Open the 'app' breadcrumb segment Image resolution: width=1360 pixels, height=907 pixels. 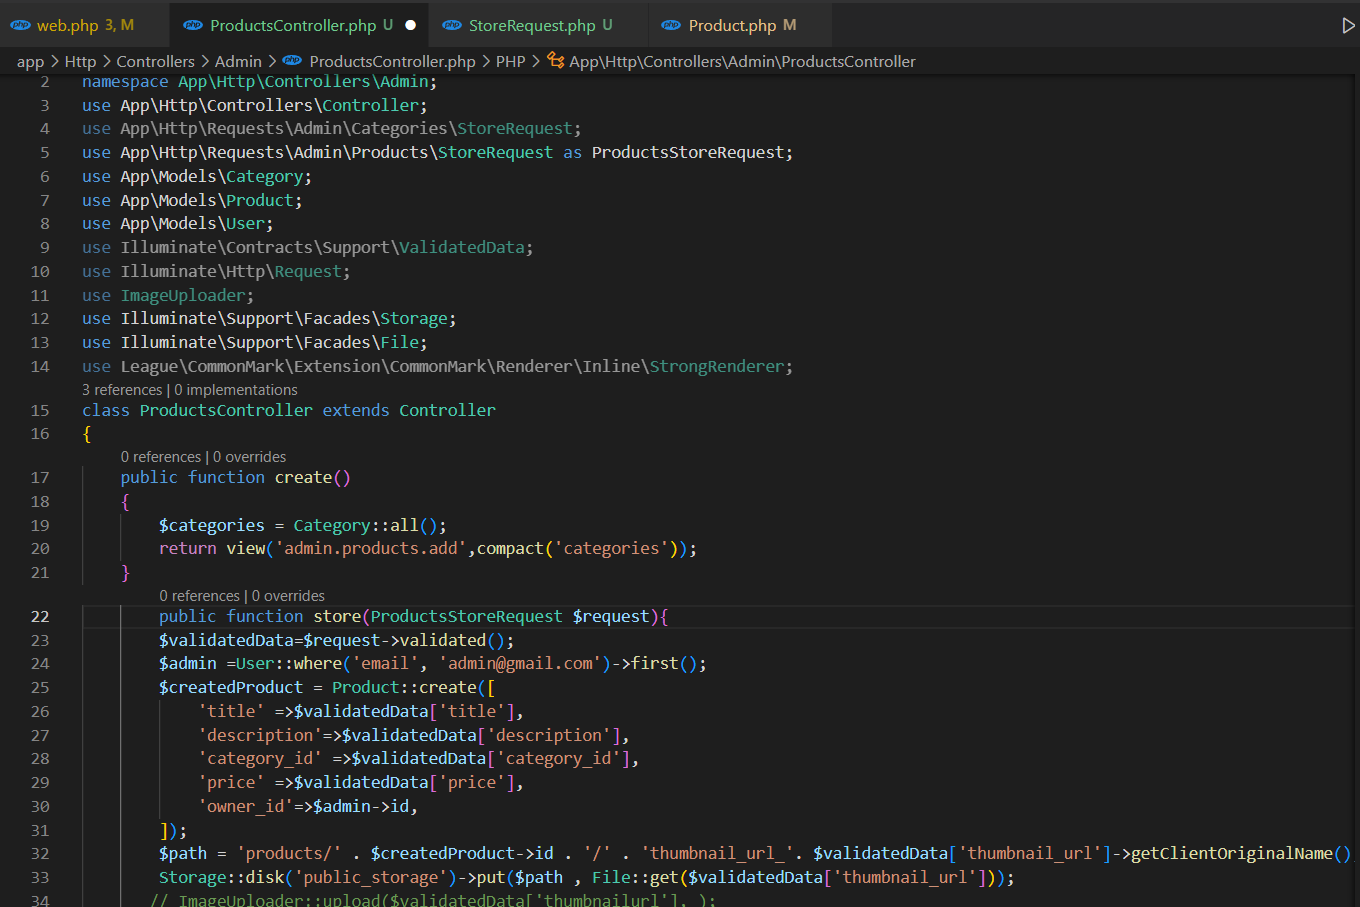tap(30, 61)
